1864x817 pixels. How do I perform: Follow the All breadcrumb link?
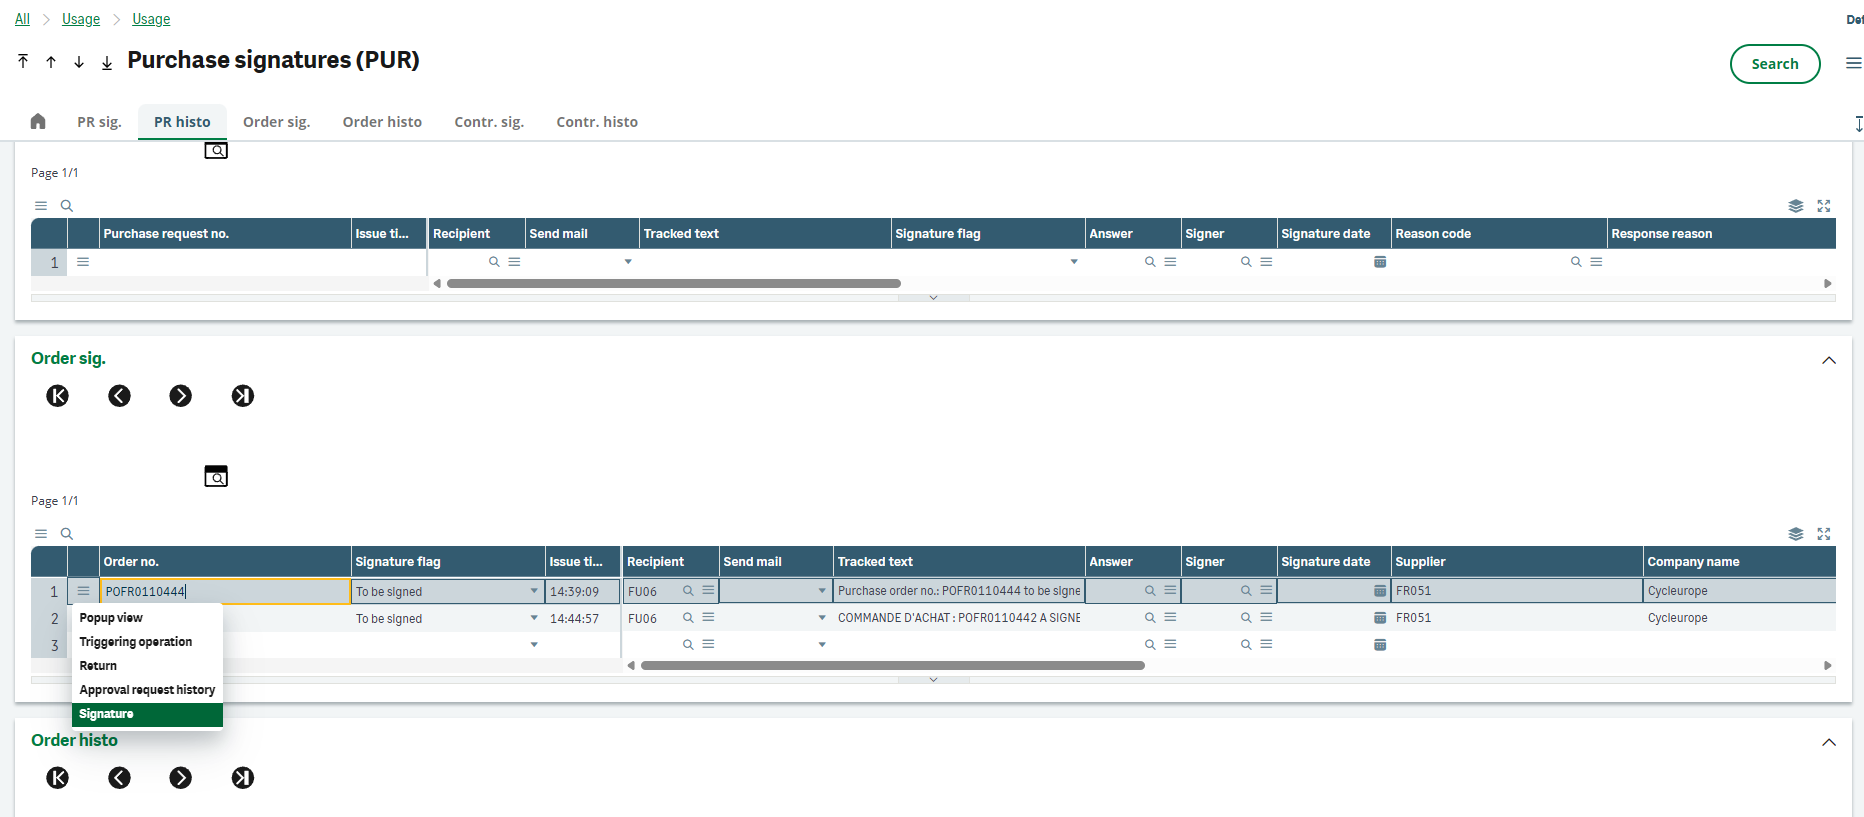coord(22,19)
